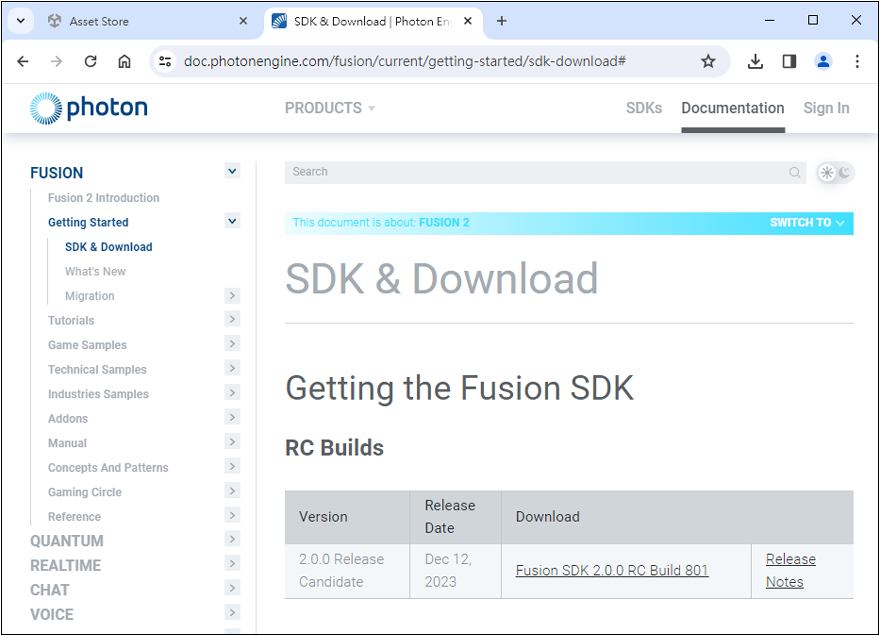Image resolution: width=880 pixels, height=636 pixels.
Task: Click Sign In link
Action: coord(826,108)
